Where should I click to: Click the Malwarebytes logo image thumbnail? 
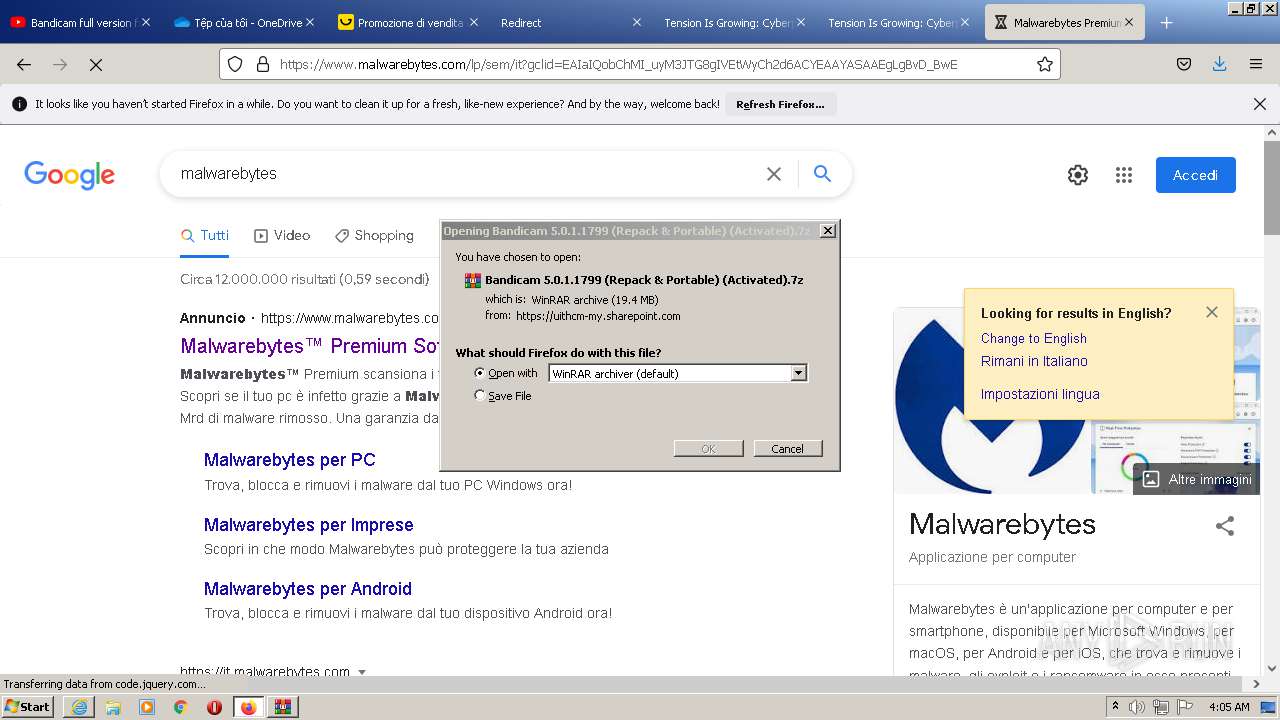click(x=990, y=400)
